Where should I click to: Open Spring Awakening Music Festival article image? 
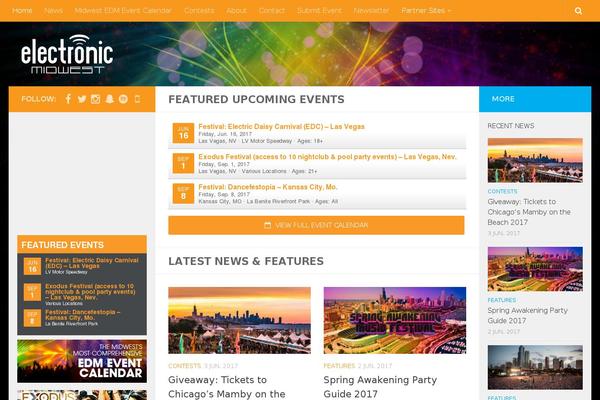click(395, 320)
